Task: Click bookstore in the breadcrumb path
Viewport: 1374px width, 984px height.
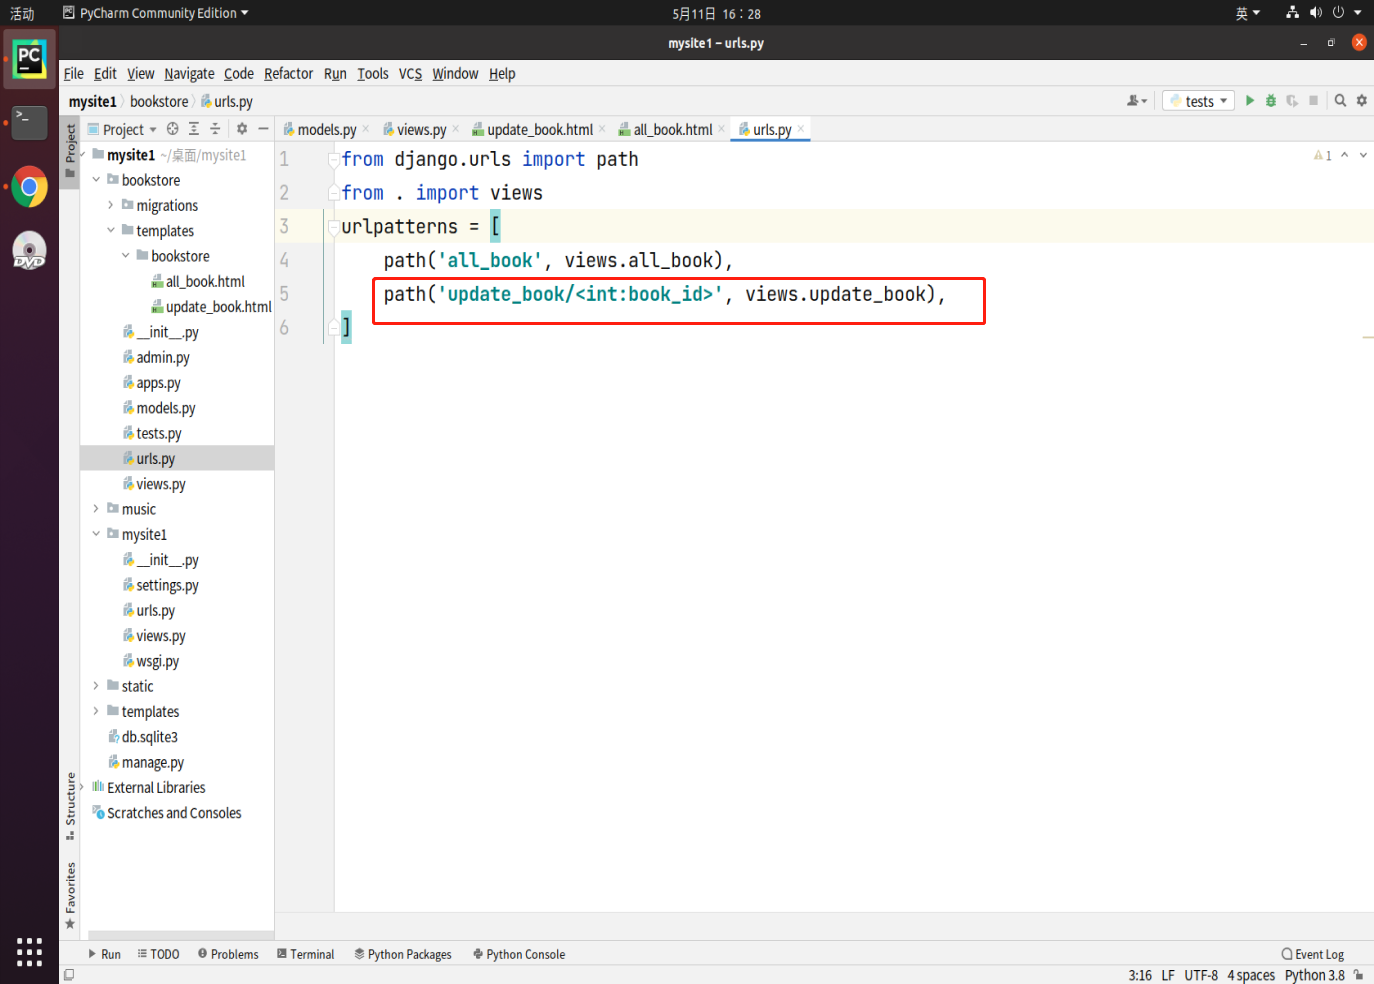Action: 159,101
